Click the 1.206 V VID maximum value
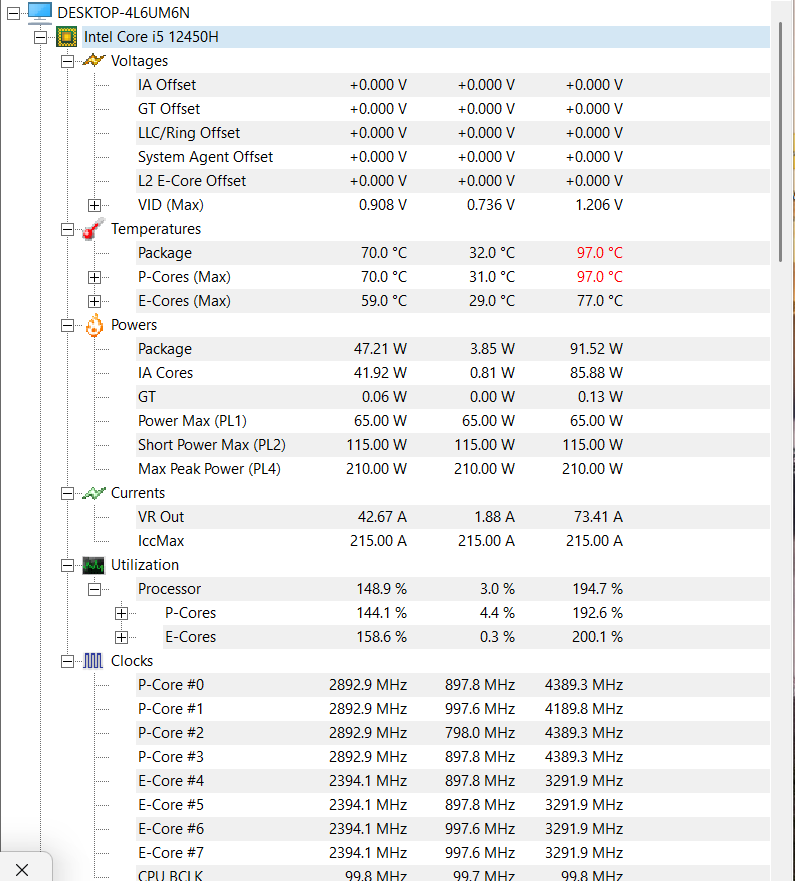 pyautogui.click(x=599, y=205)
